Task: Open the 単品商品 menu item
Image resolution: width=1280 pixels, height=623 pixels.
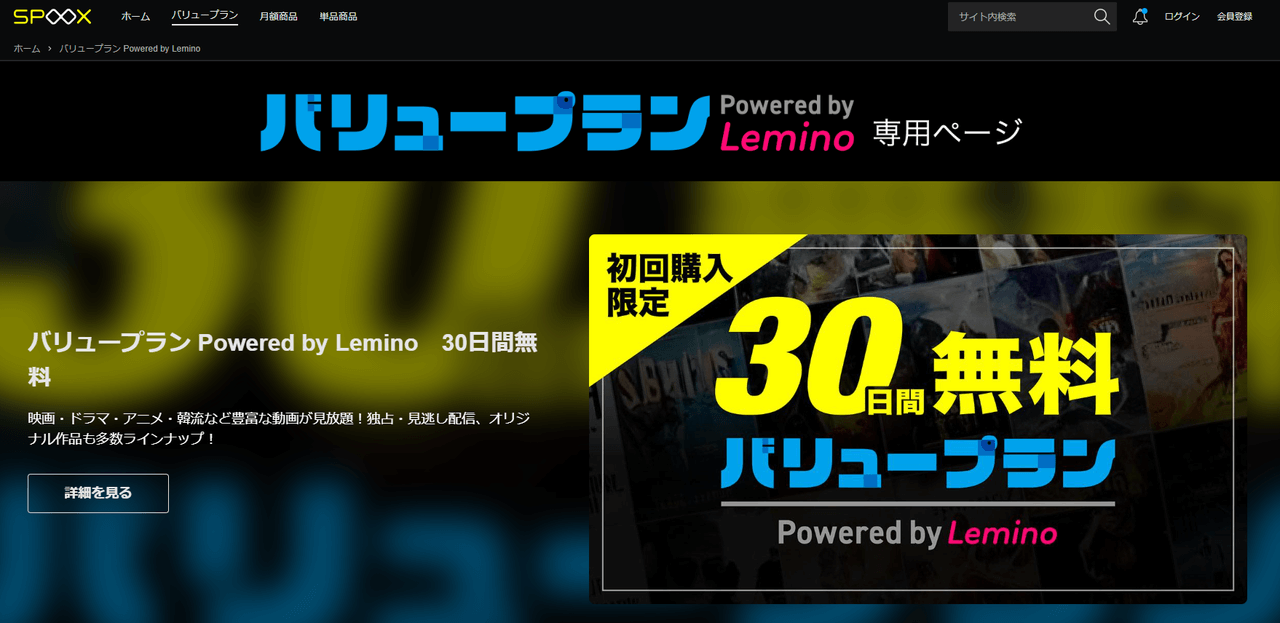Action: (338, 16)
